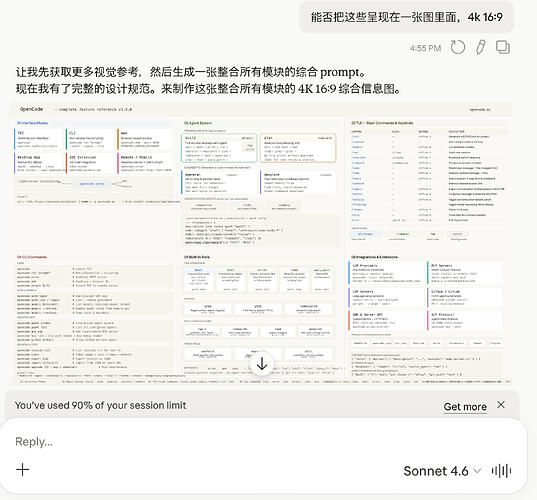Click the 4:55 PM timestamp
The image size is (537, 500).
click(x=425, y=48)
